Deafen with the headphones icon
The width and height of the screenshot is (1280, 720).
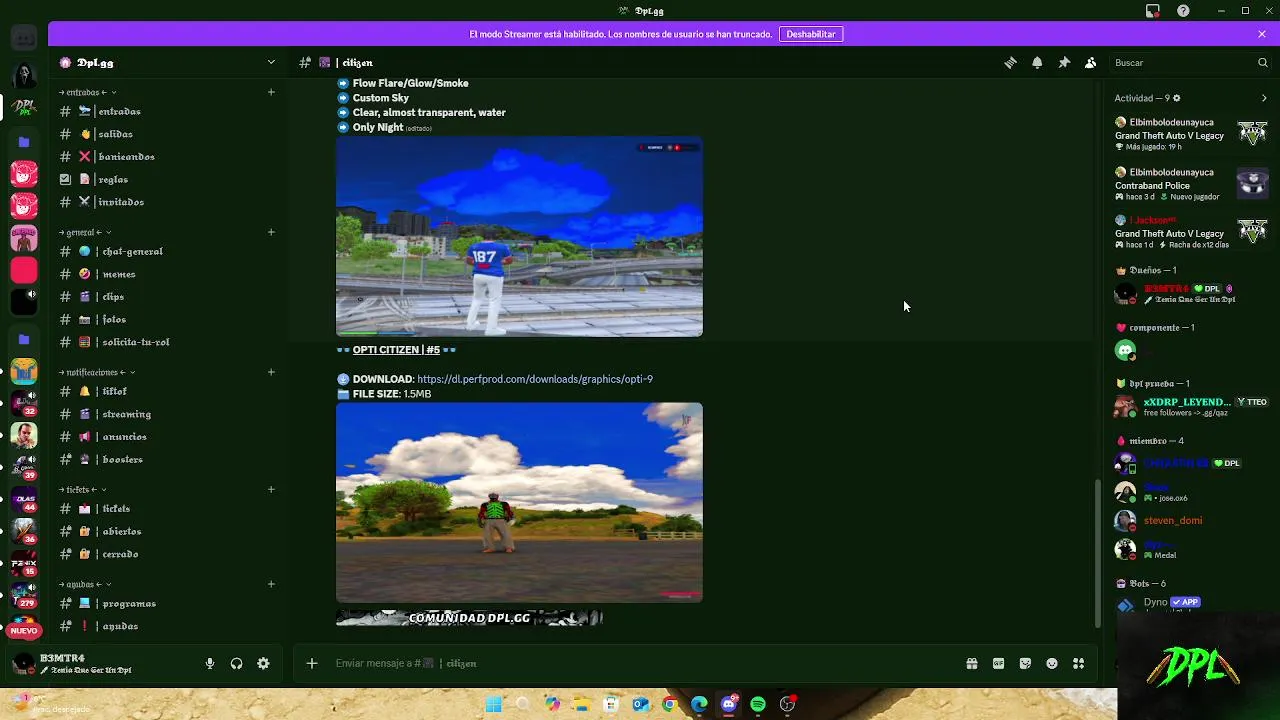click(237, 663)
